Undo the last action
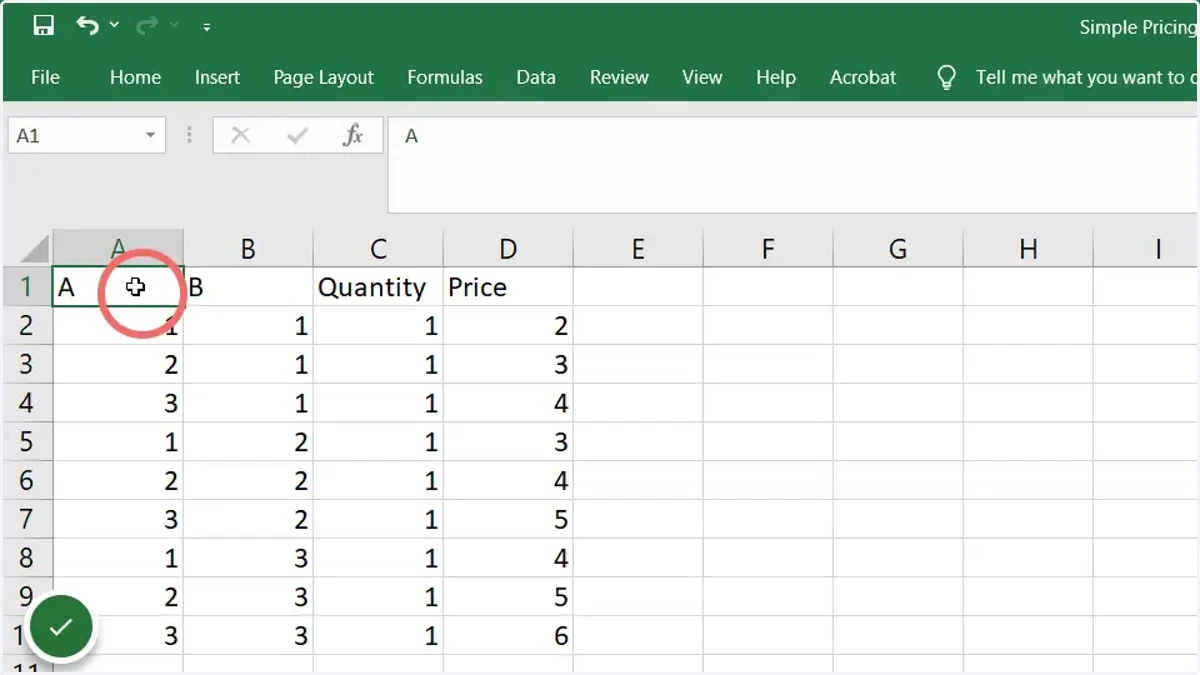1200x675 pixels. pos(88,26)
